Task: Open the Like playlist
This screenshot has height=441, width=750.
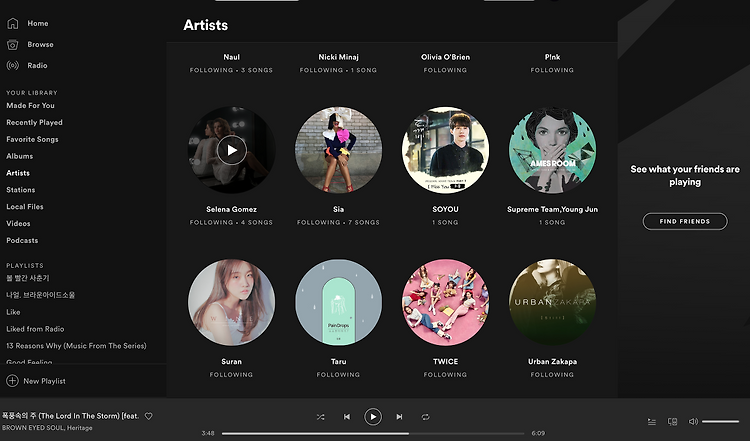Action: pyautogui.click(x=13, y=312)
